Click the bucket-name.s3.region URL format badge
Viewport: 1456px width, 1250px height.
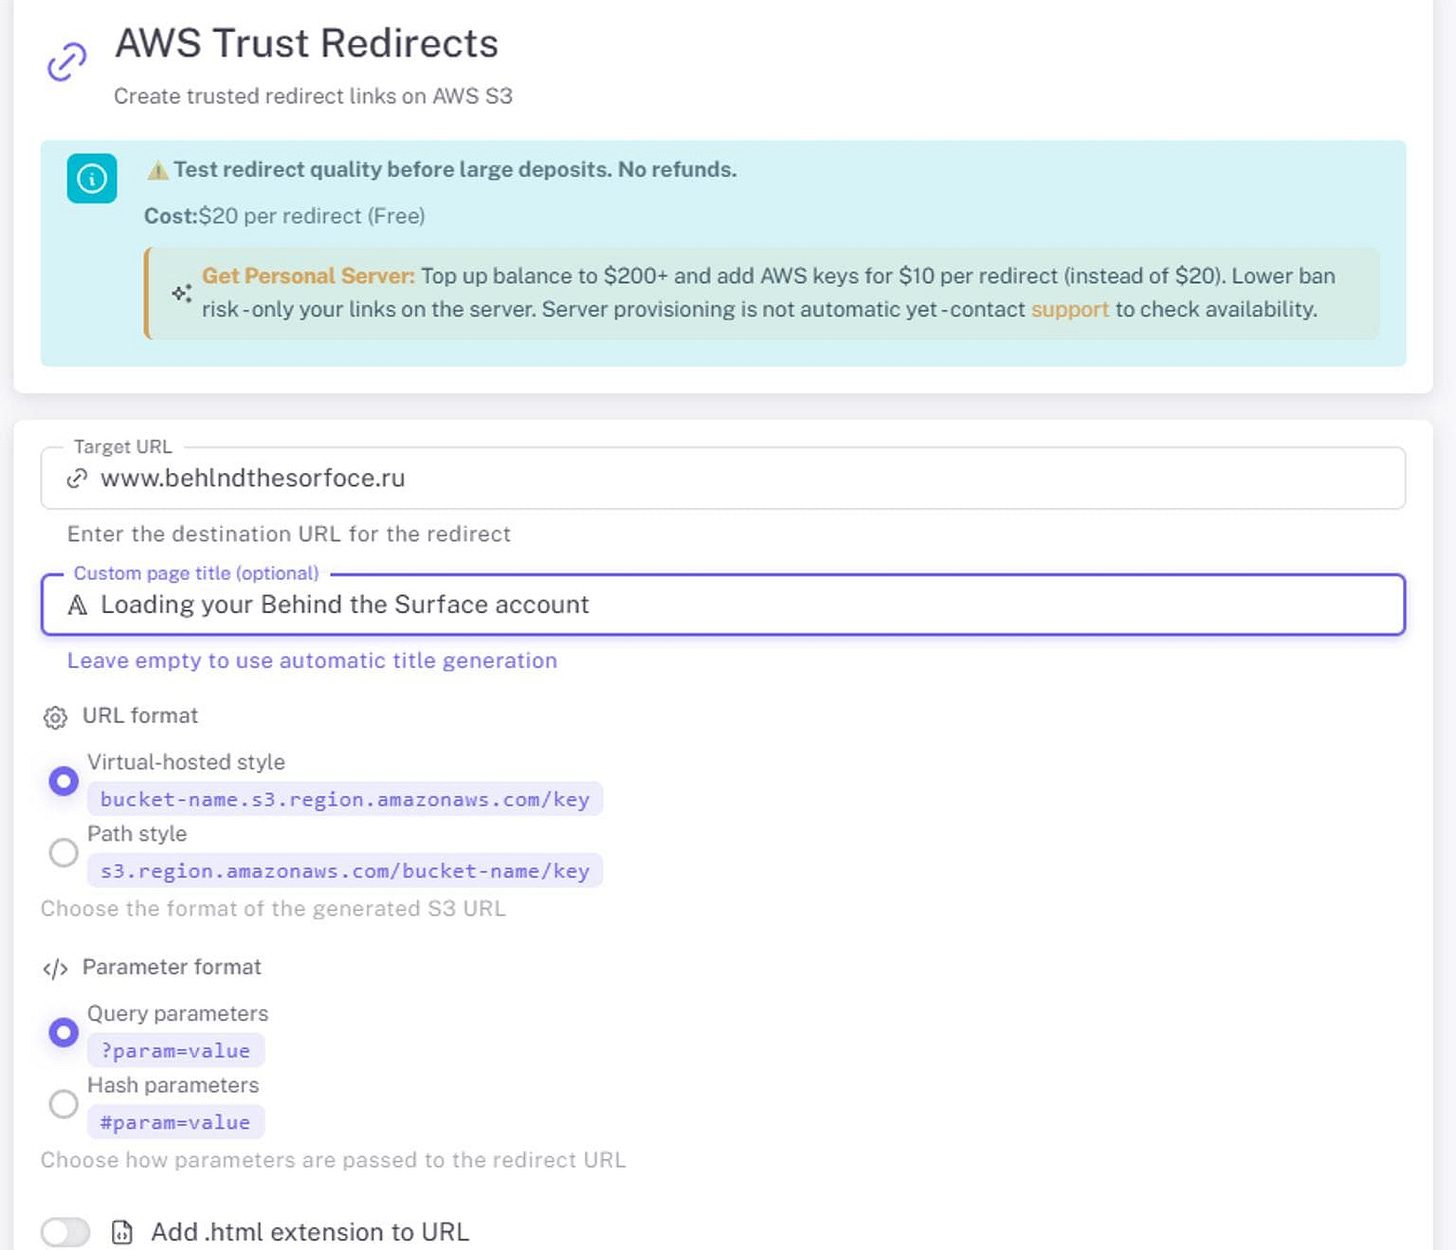pos(344,799)
